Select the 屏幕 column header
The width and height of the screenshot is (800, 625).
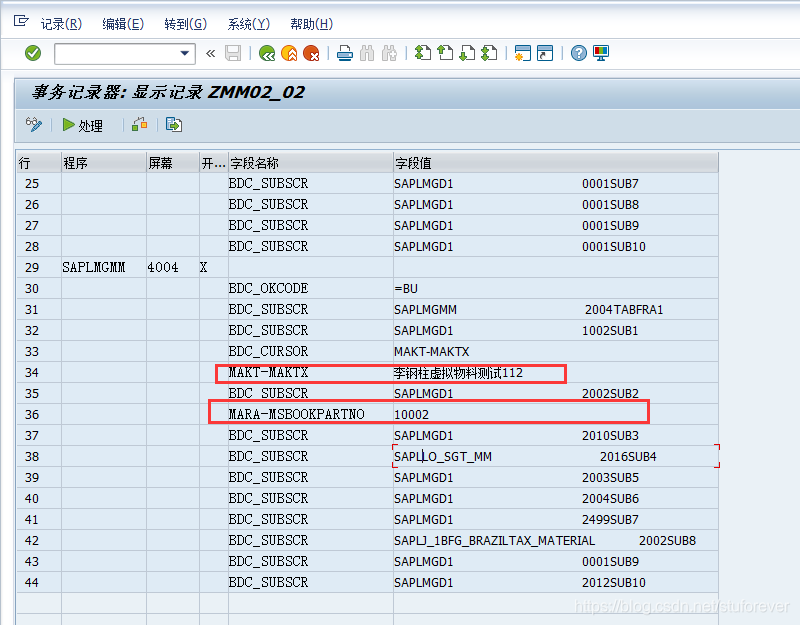pyautogui.click(x=172, y=163)
